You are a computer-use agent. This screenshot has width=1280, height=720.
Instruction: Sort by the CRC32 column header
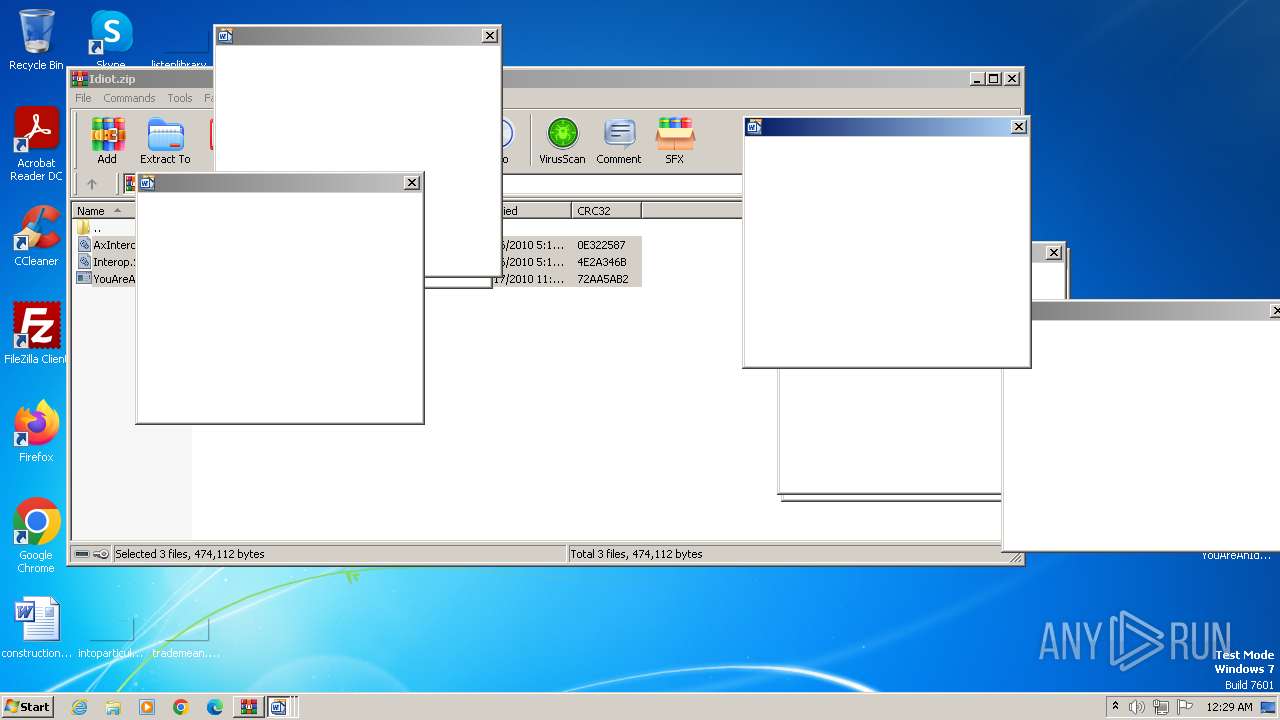(607, 211)
